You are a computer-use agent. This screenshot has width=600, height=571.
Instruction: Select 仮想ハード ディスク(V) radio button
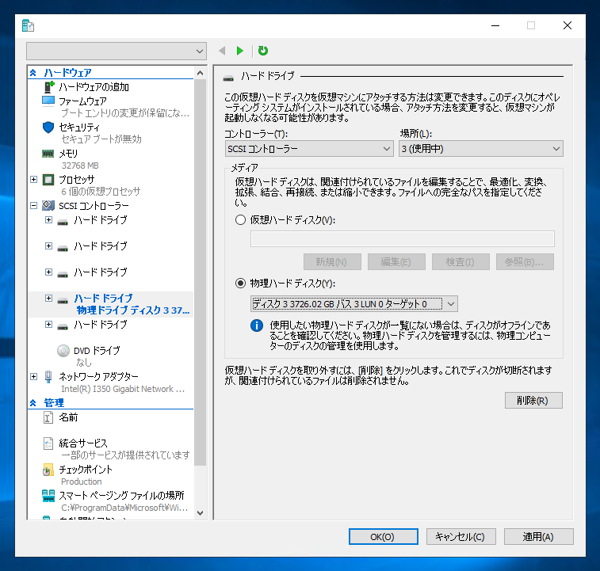point(240,220)
